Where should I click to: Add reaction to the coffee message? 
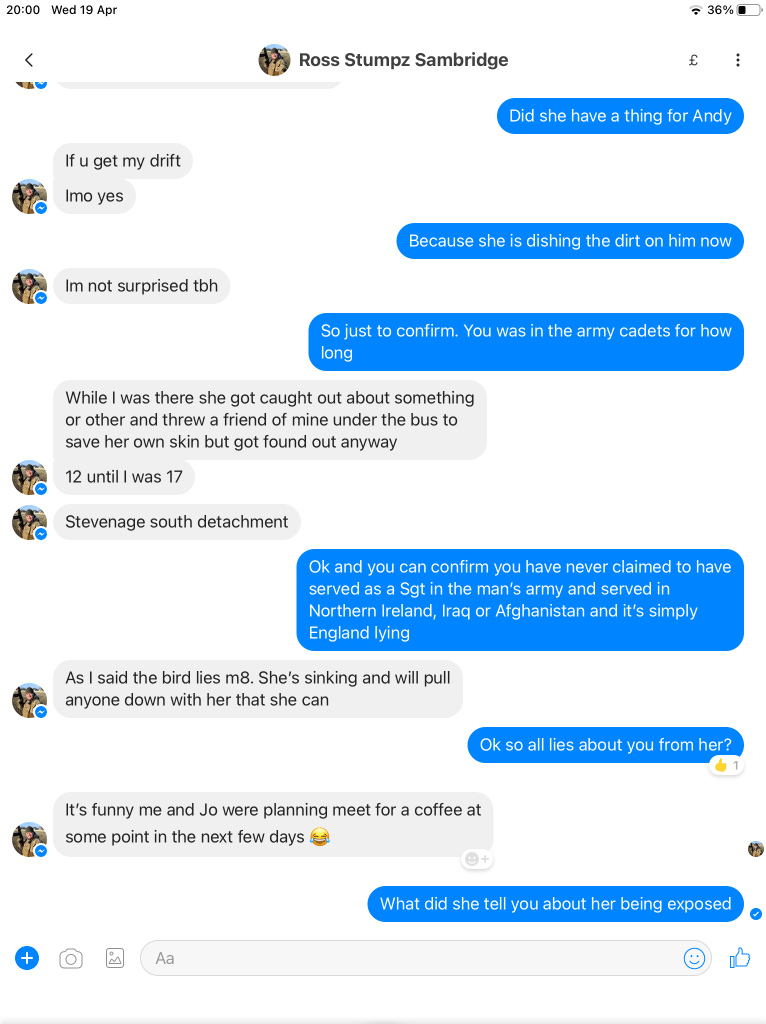pos(477,859)
